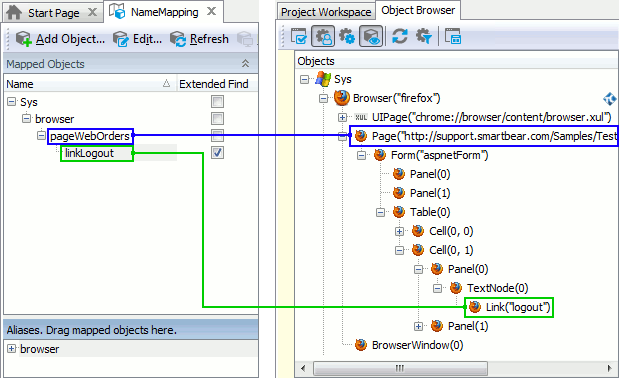Select the Page("http://support.smartbear.com...") node

coord(494,136)
